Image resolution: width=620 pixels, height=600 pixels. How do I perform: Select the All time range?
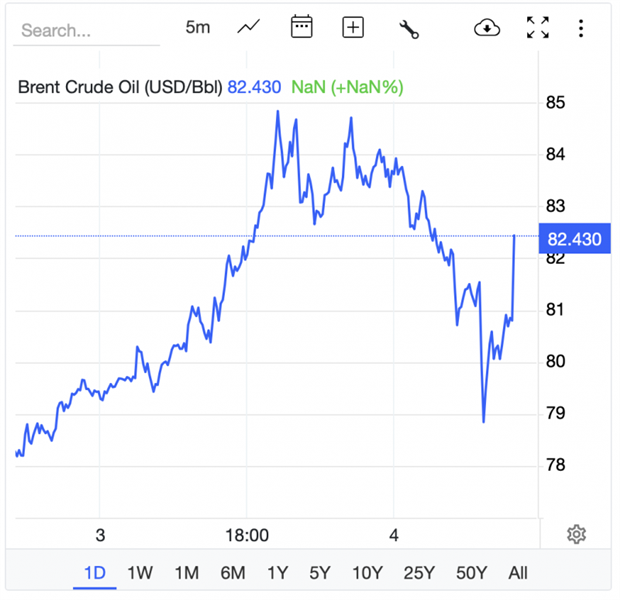pyautogui.click(x=518, y=573)
